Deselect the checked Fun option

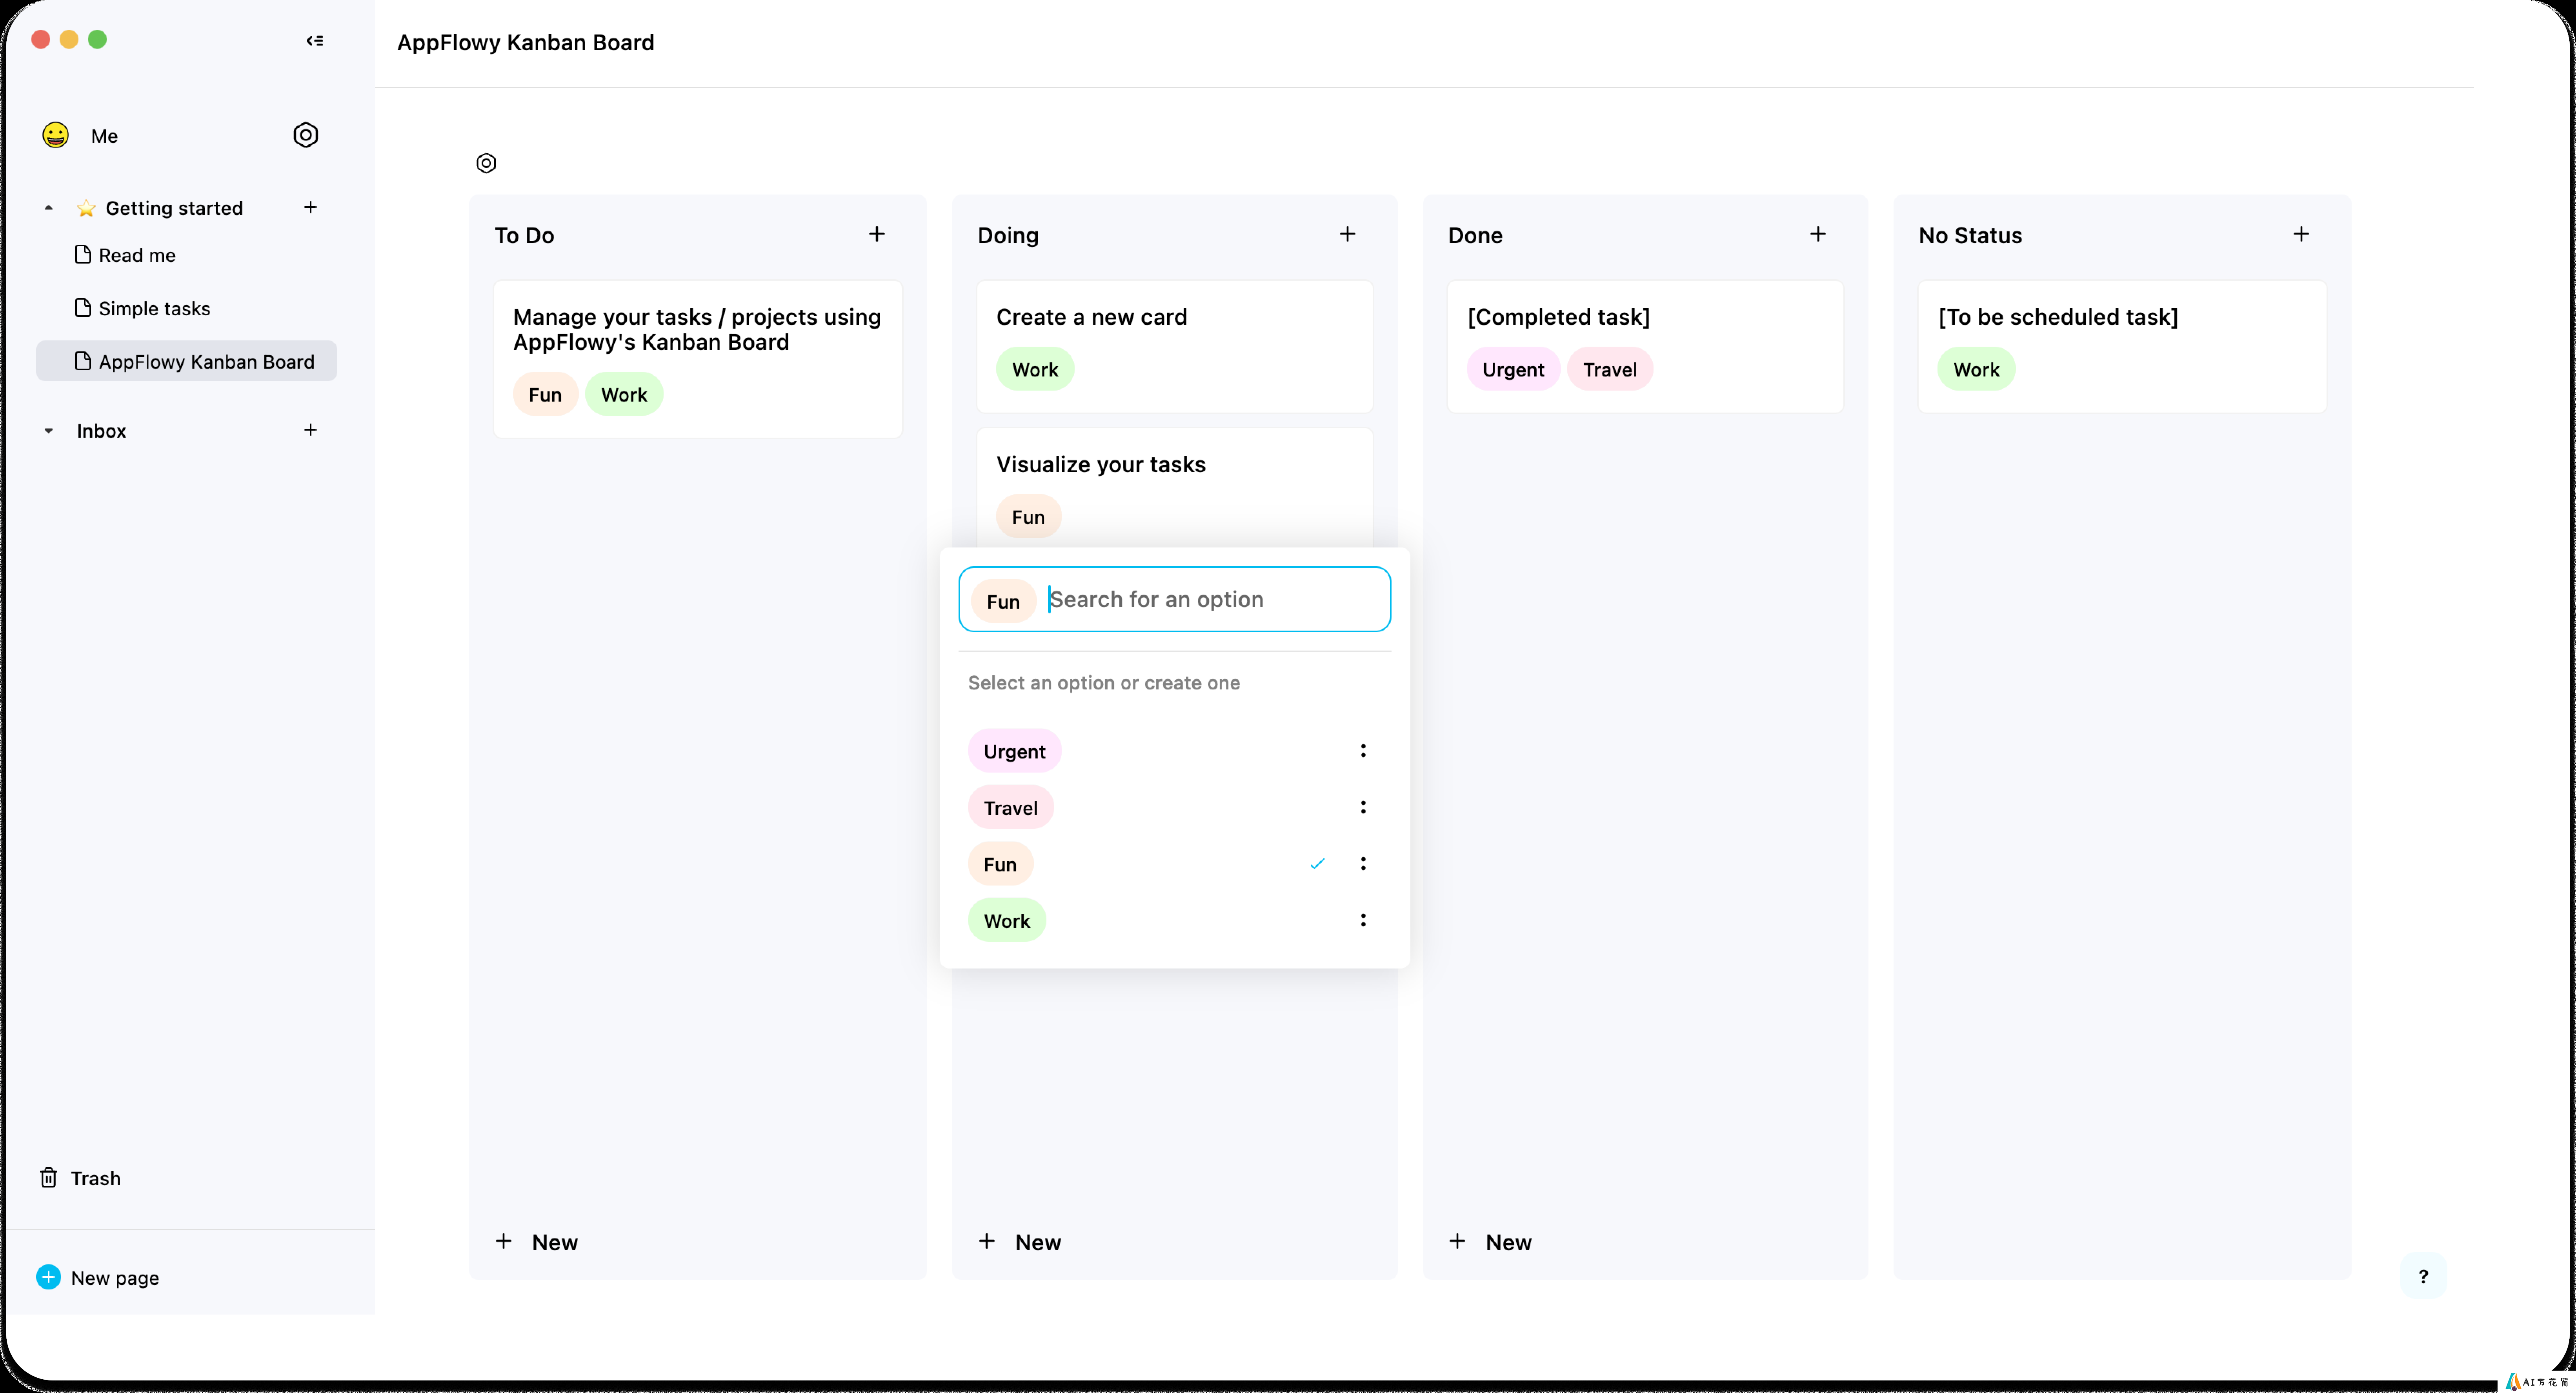tap(1000, 864)
